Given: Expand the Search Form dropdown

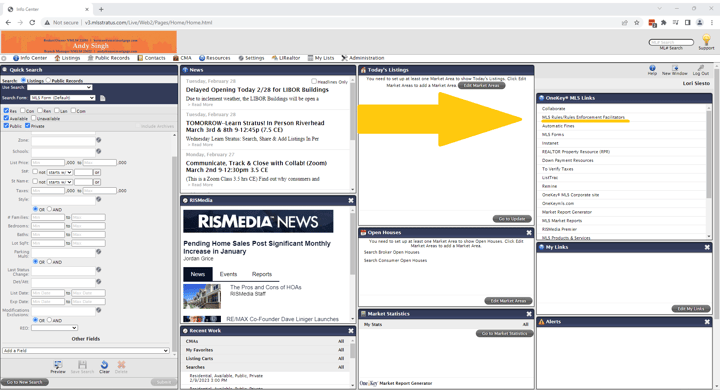Looking at the screenshot, I should pos(62,98).
